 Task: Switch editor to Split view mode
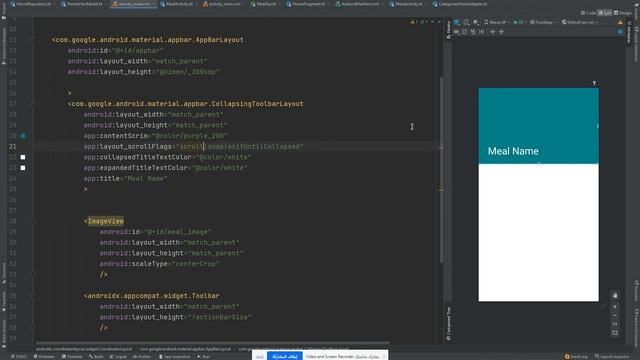coord(604,13)
